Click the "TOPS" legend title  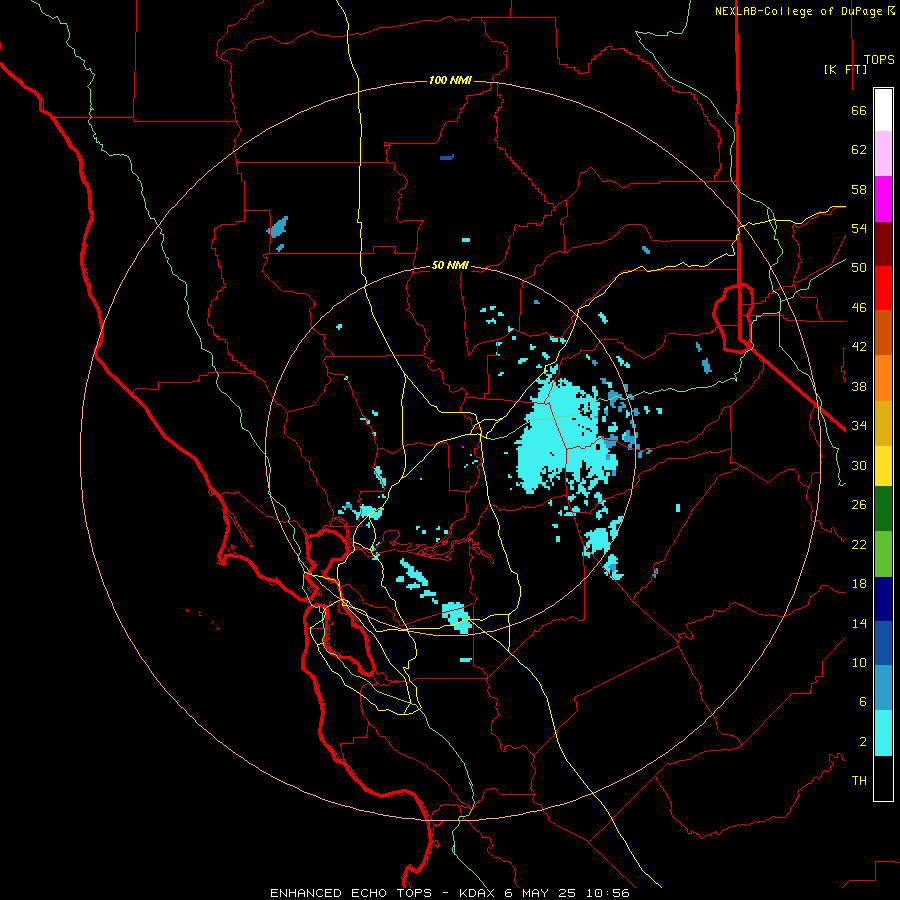pos(879,59)
